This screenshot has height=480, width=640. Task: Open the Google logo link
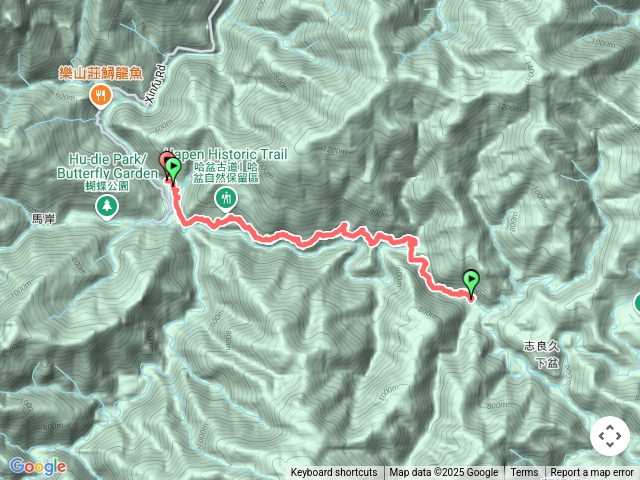pos(38,466)
